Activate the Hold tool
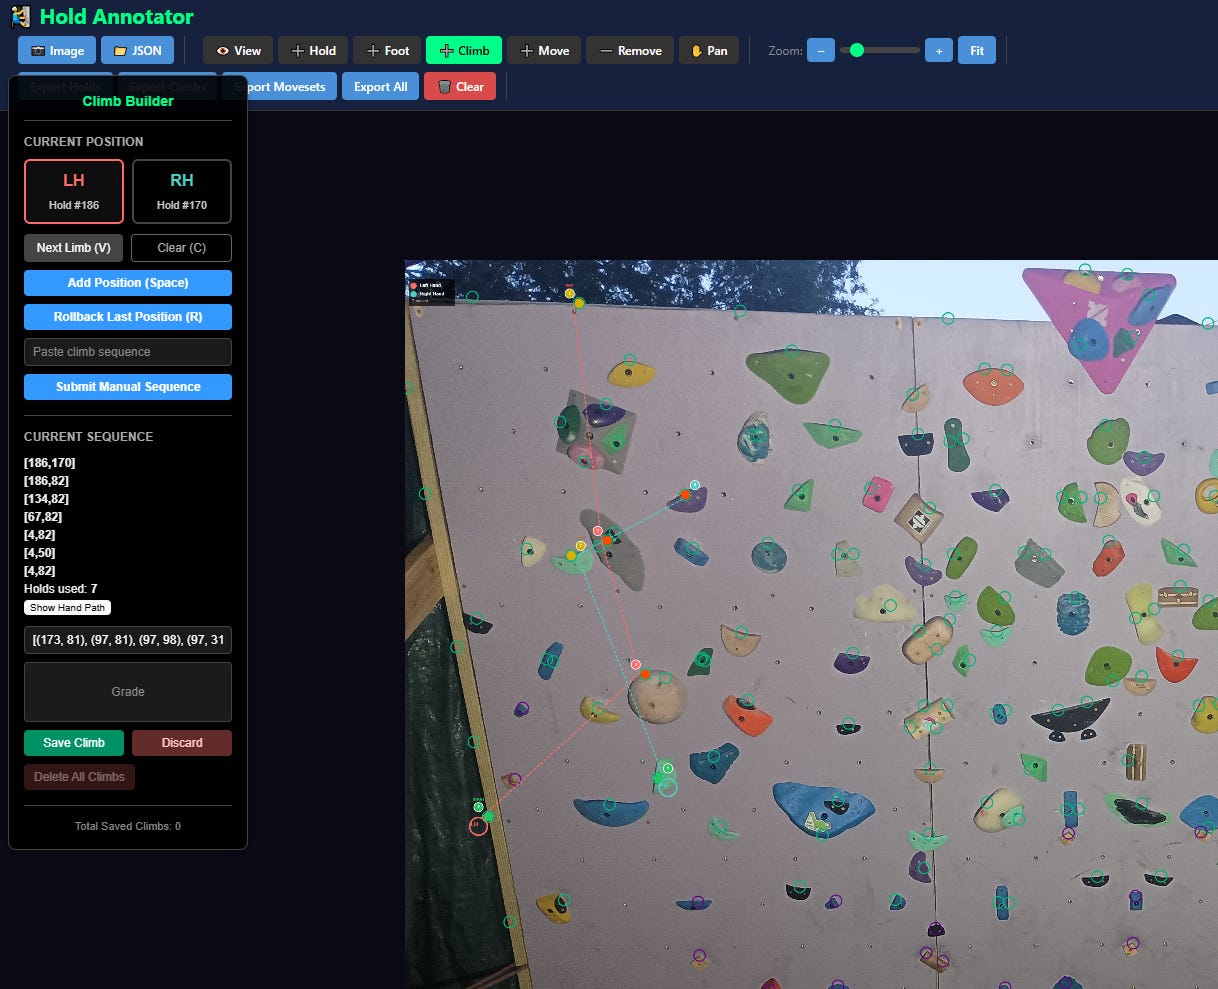This screenshot has width=1218, height=989. pyautogui.click(x=313, y=50)
